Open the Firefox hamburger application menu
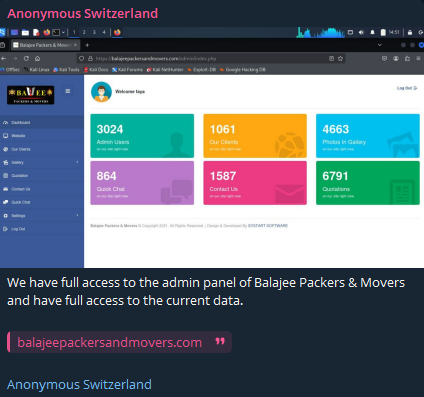The height and width of the screenshot is (397, 424). [418, 58]
